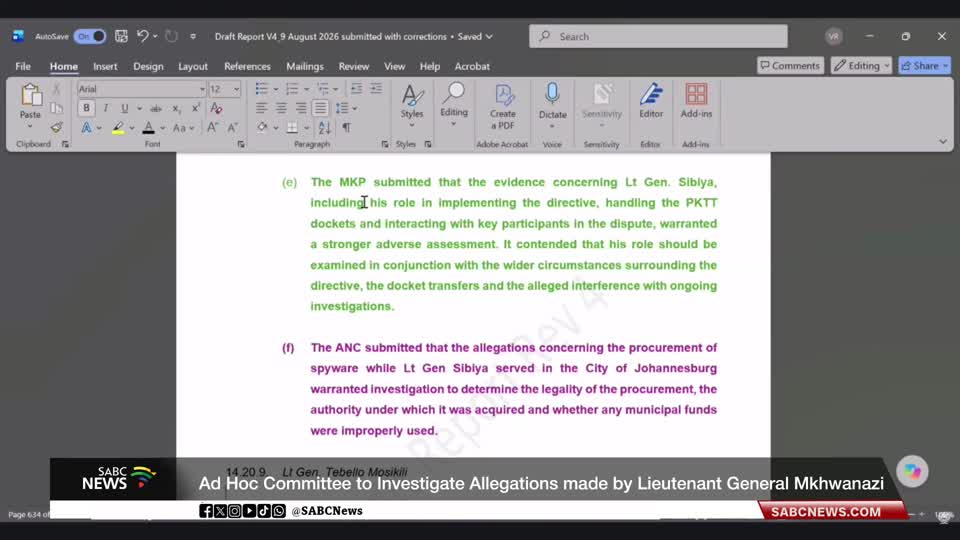Open the File menu
The width and height of the screenshot is (960, 540).
pyautogui.click(x=23, y=66)
